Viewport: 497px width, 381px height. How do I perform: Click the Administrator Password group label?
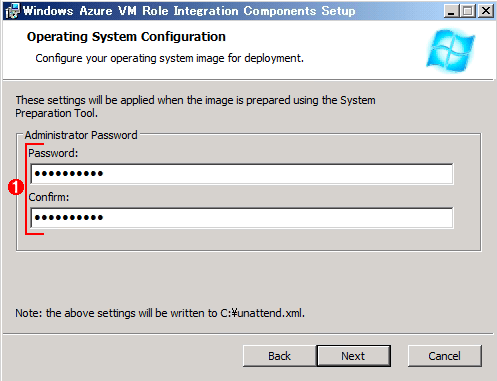[81, 135]
